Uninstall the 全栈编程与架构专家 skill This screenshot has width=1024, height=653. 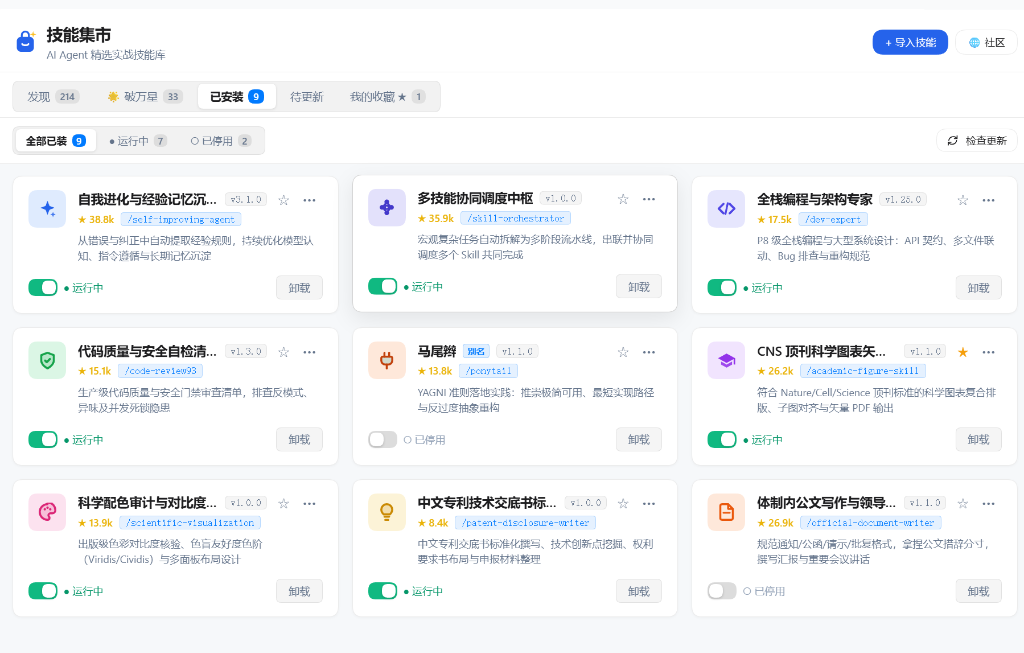[x=978, y=288]
